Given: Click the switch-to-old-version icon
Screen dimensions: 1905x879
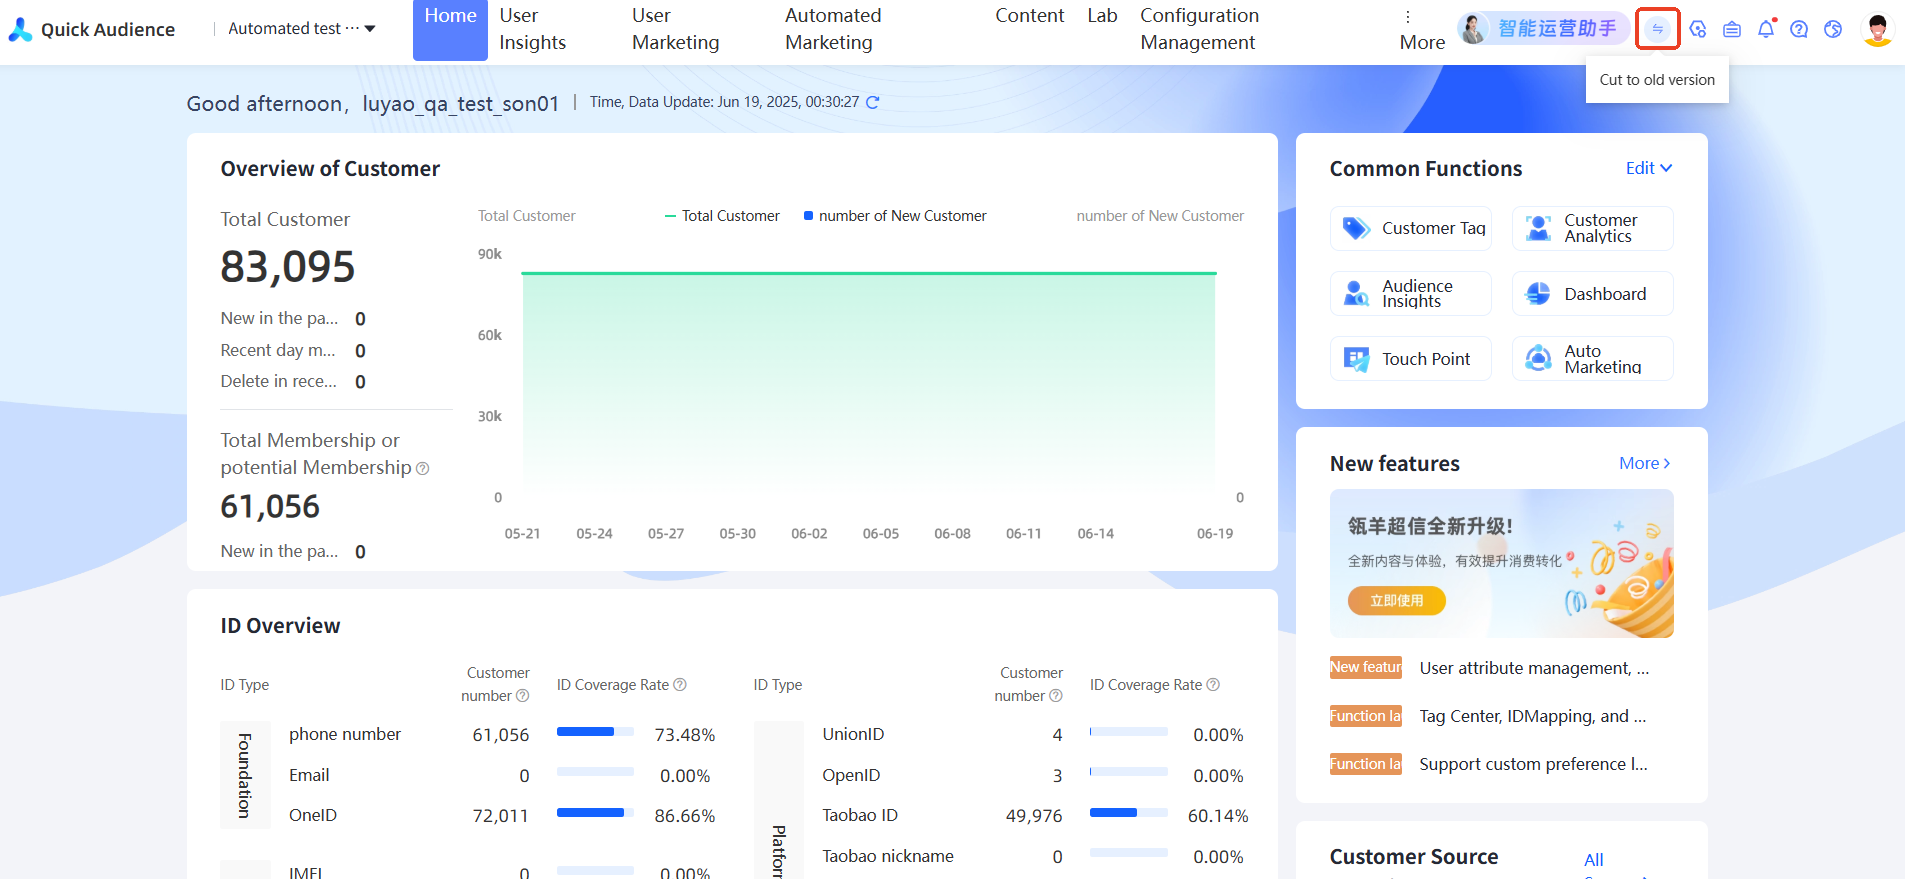Looking at the screenshot, I should pos(1657,29).
